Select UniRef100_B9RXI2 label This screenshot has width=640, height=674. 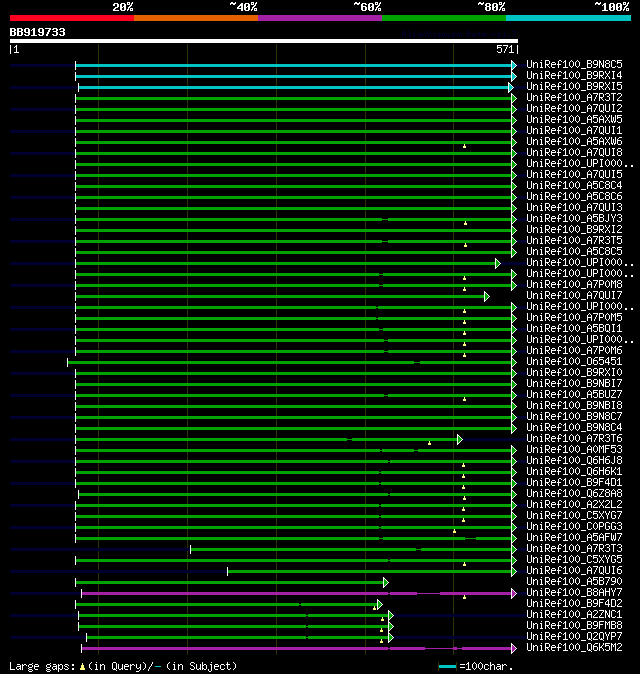pyautogui.click(x=574, y=230)
